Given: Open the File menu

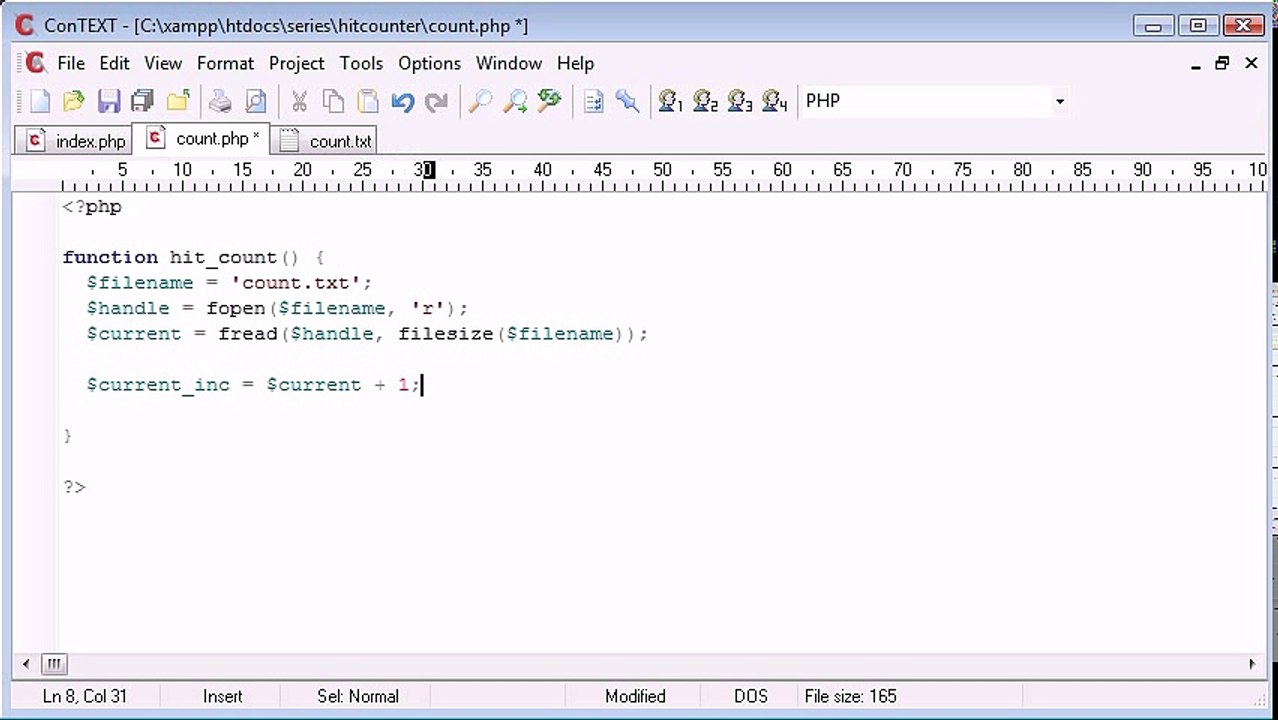Looking at the screenshot, I should click(71, 63).
